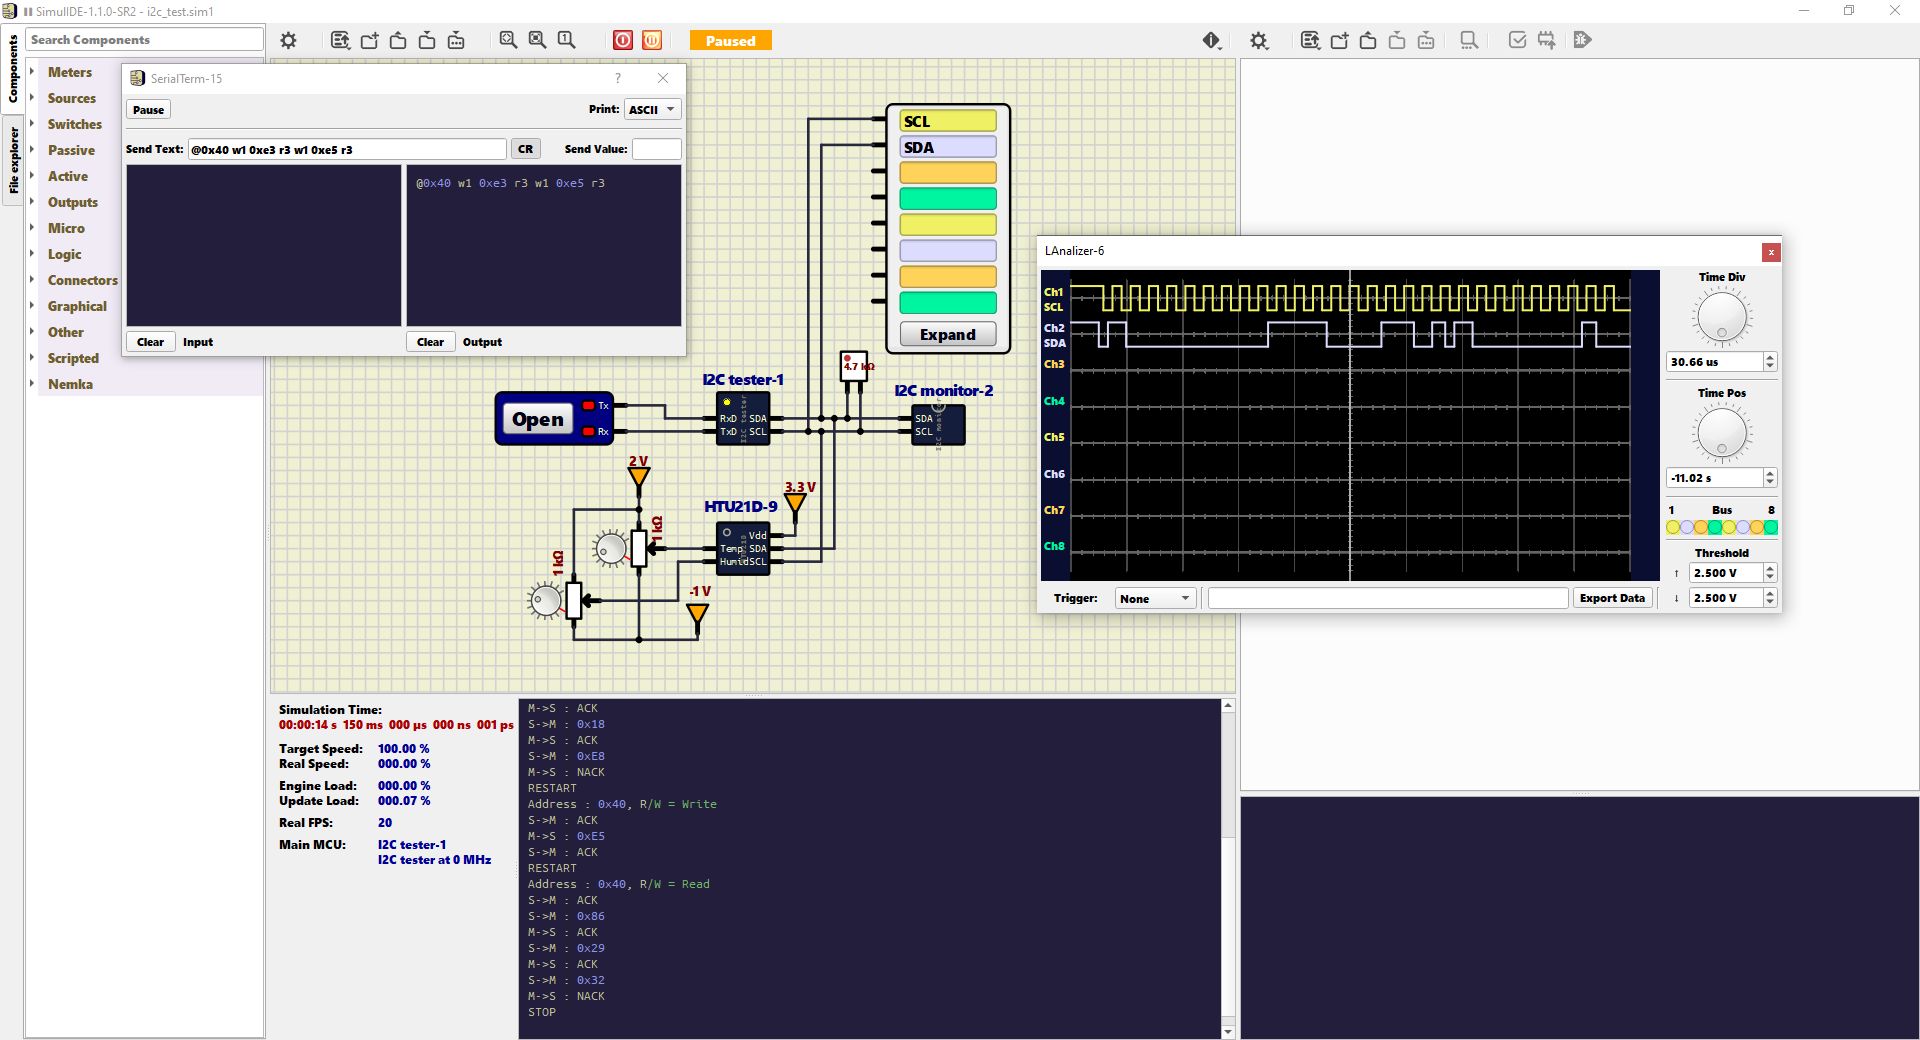Clear the SerialTerm Output panel
Viewport: 1920px width, 1040px height.
click(x=430, y=342)
